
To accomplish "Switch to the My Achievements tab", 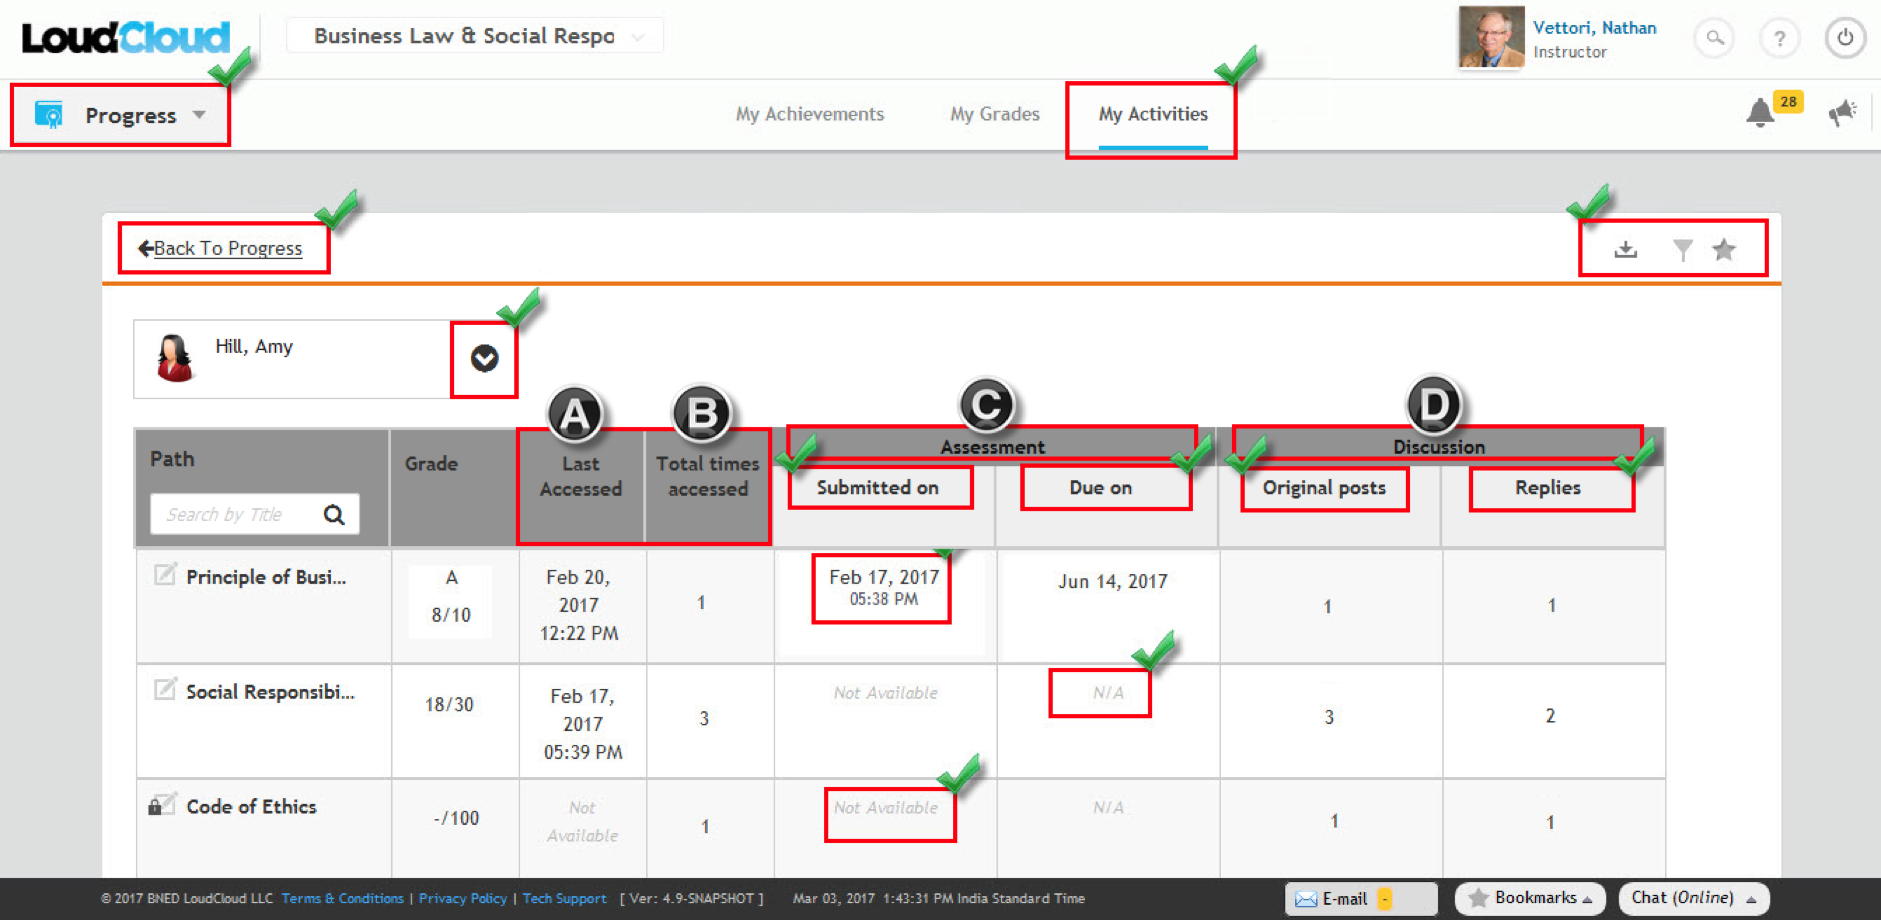I will tap(809, 114).
